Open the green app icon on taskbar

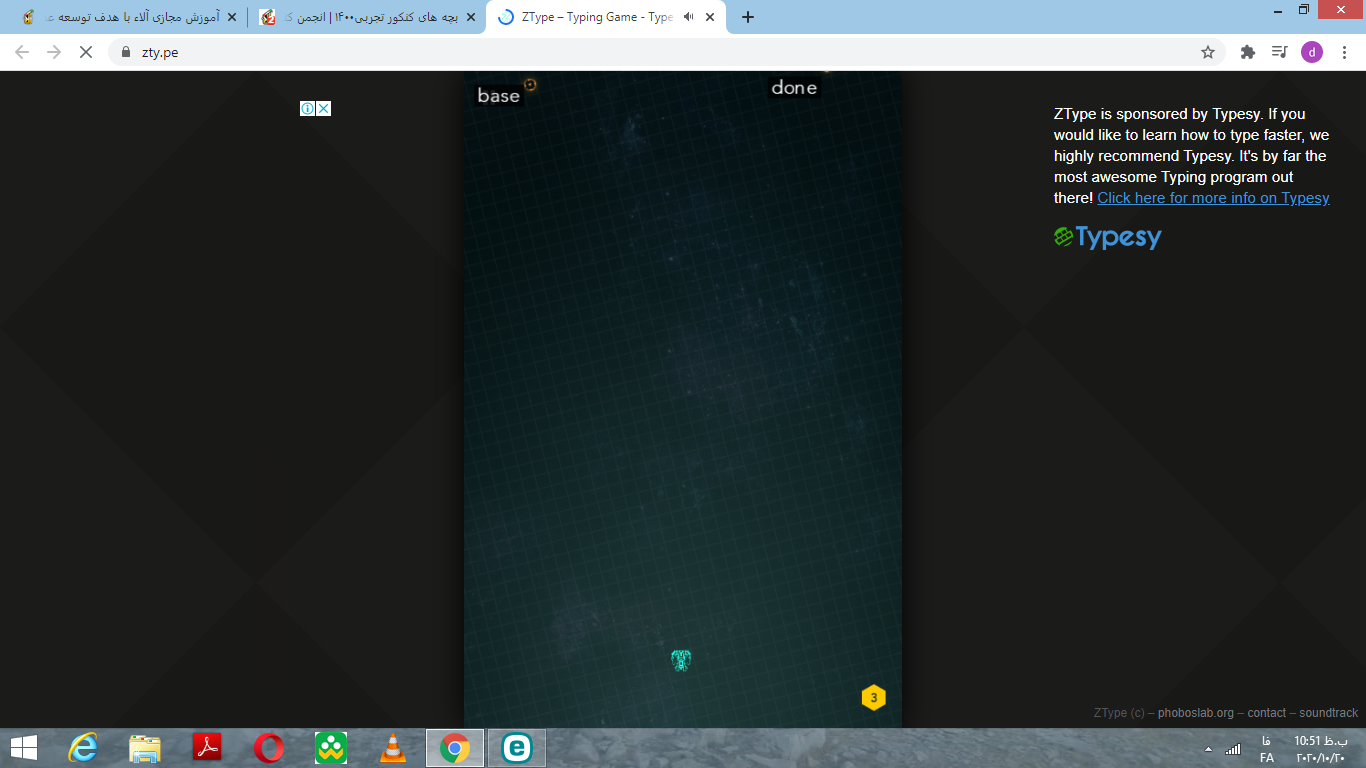point(331,748)
